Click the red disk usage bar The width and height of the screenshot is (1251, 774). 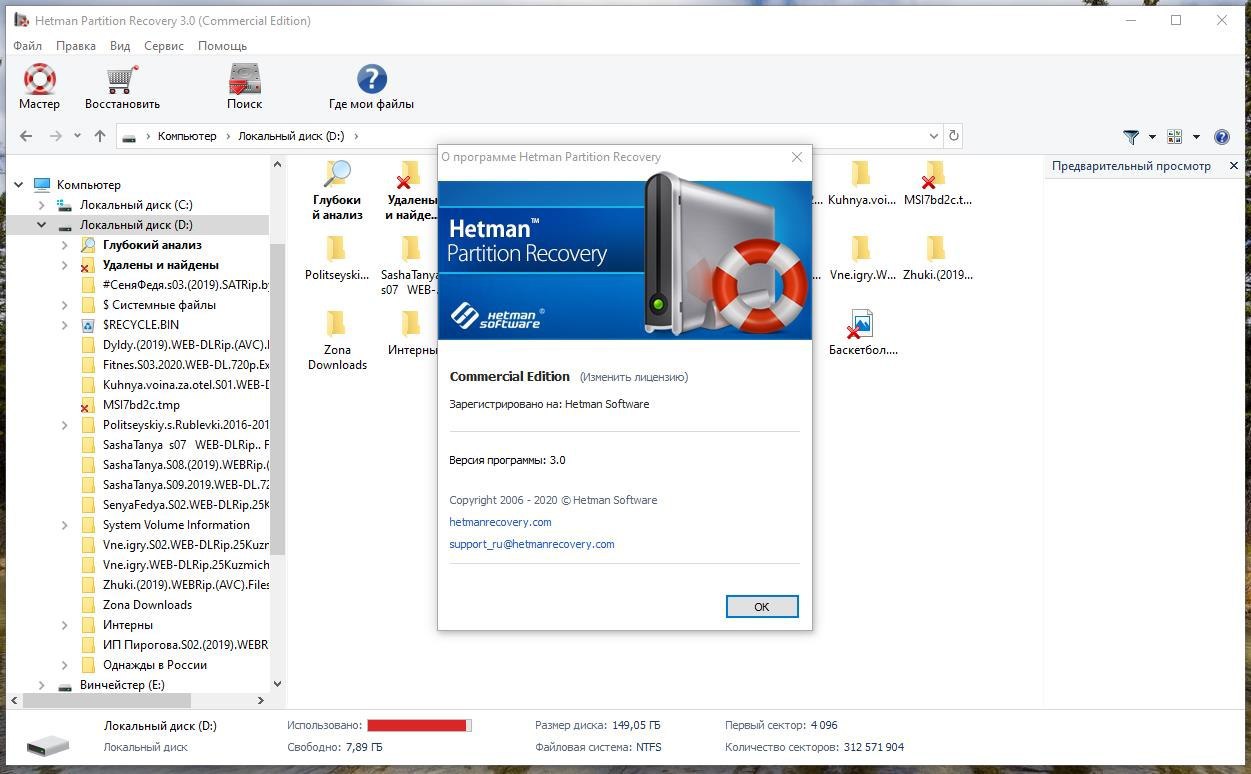pos(419,725)
